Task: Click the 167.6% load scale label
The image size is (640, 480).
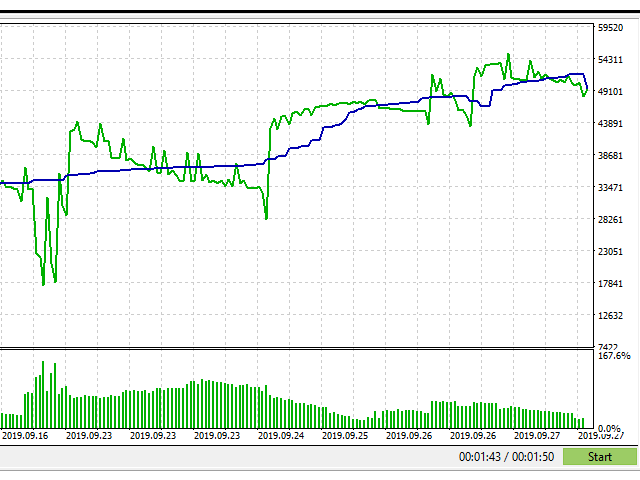Action: click(614, 356)
